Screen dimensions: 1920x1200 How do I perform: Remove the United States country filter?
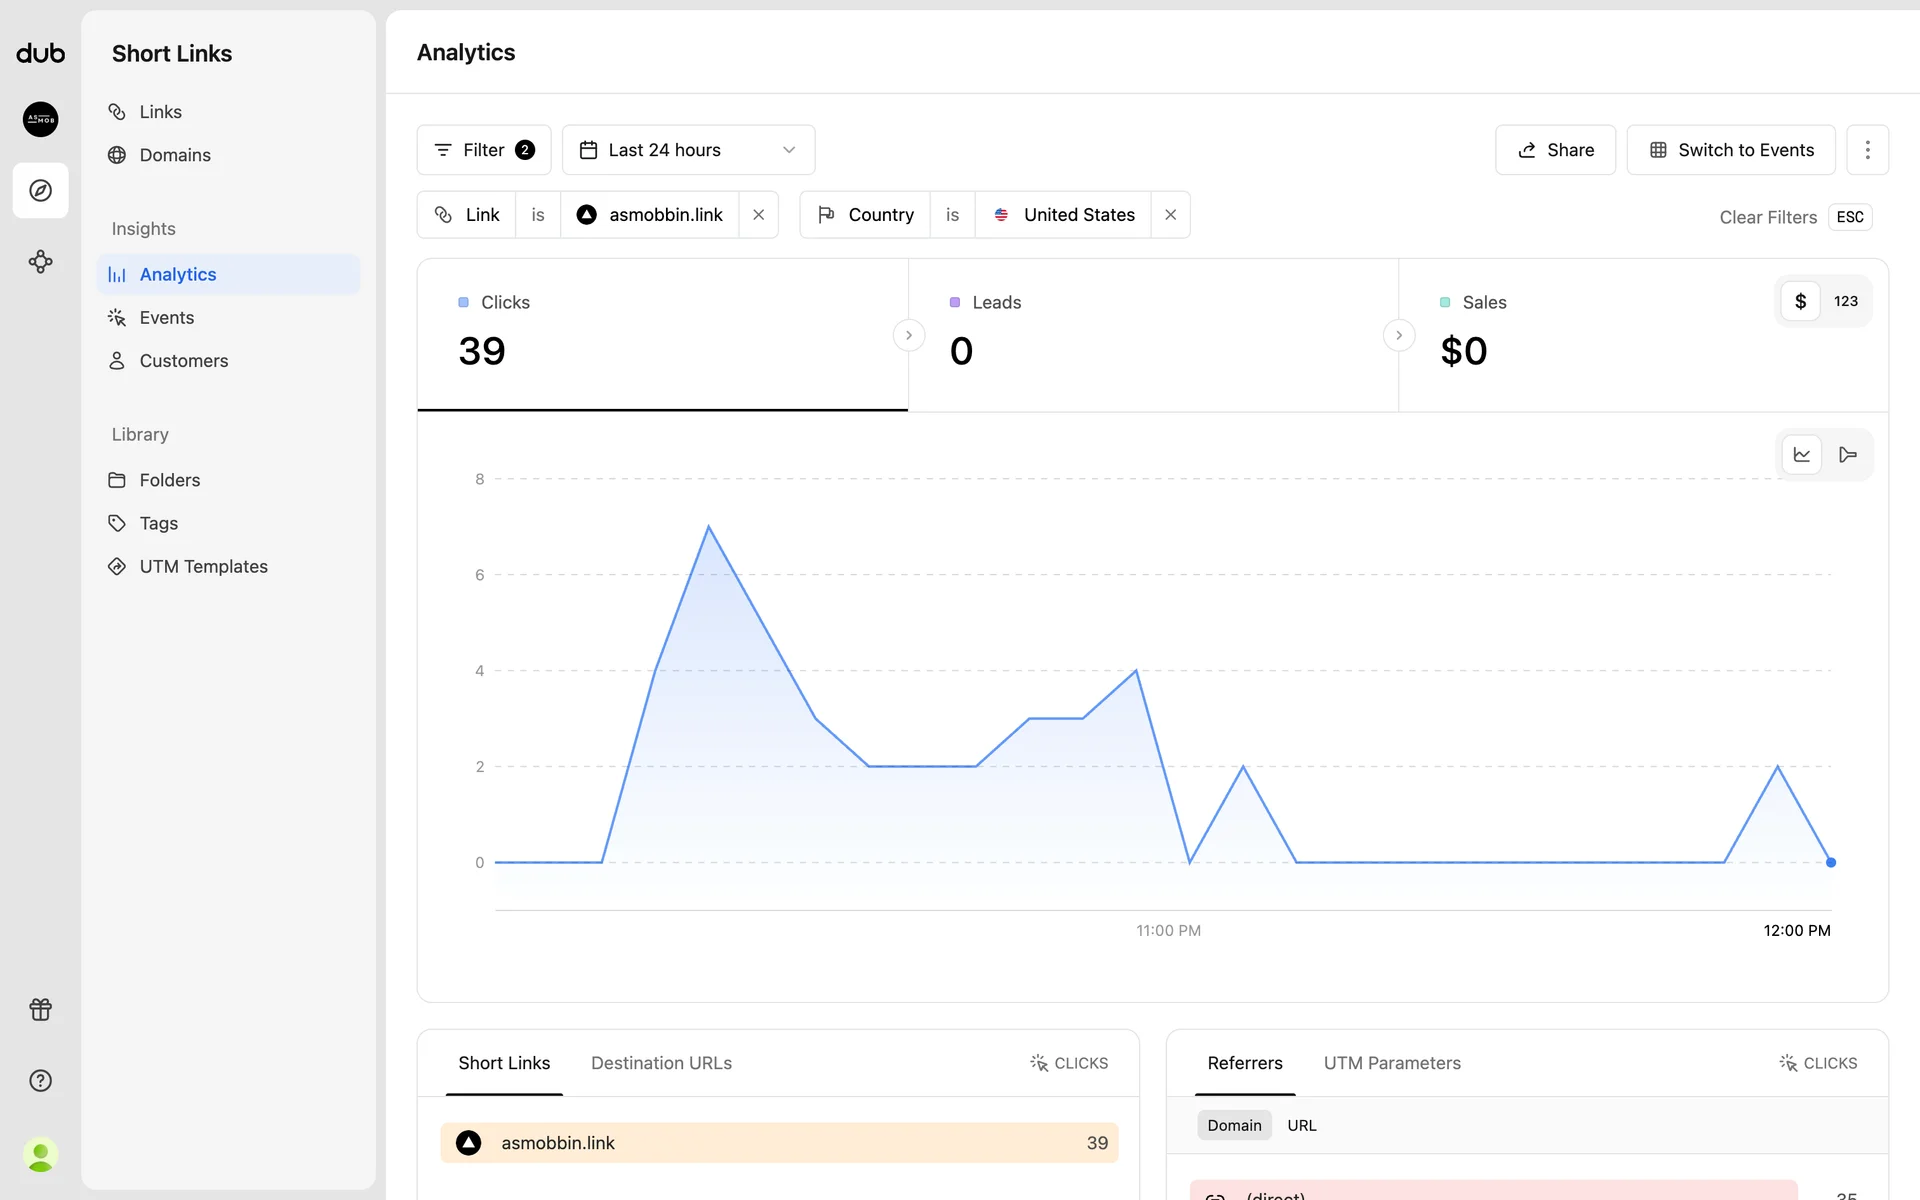(1170, 215)
